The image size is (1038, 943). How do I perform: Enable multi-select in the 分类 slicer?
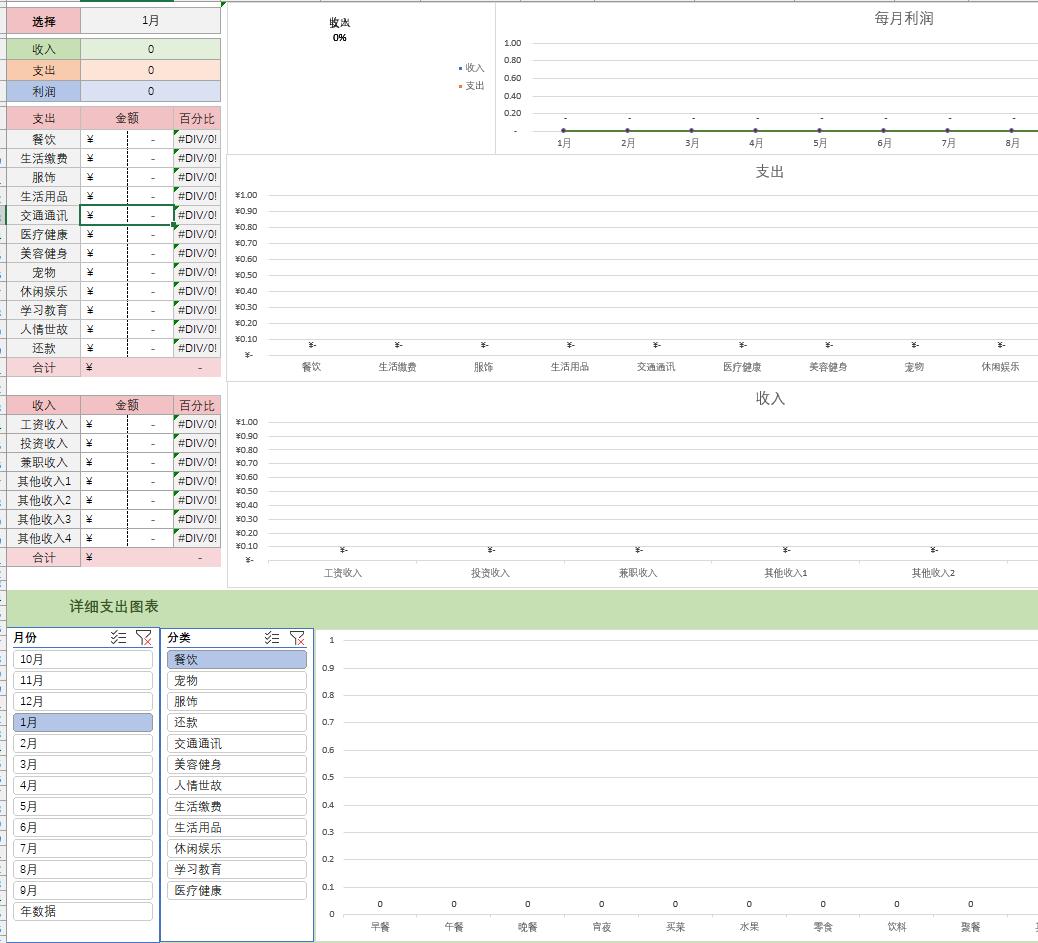272,637
